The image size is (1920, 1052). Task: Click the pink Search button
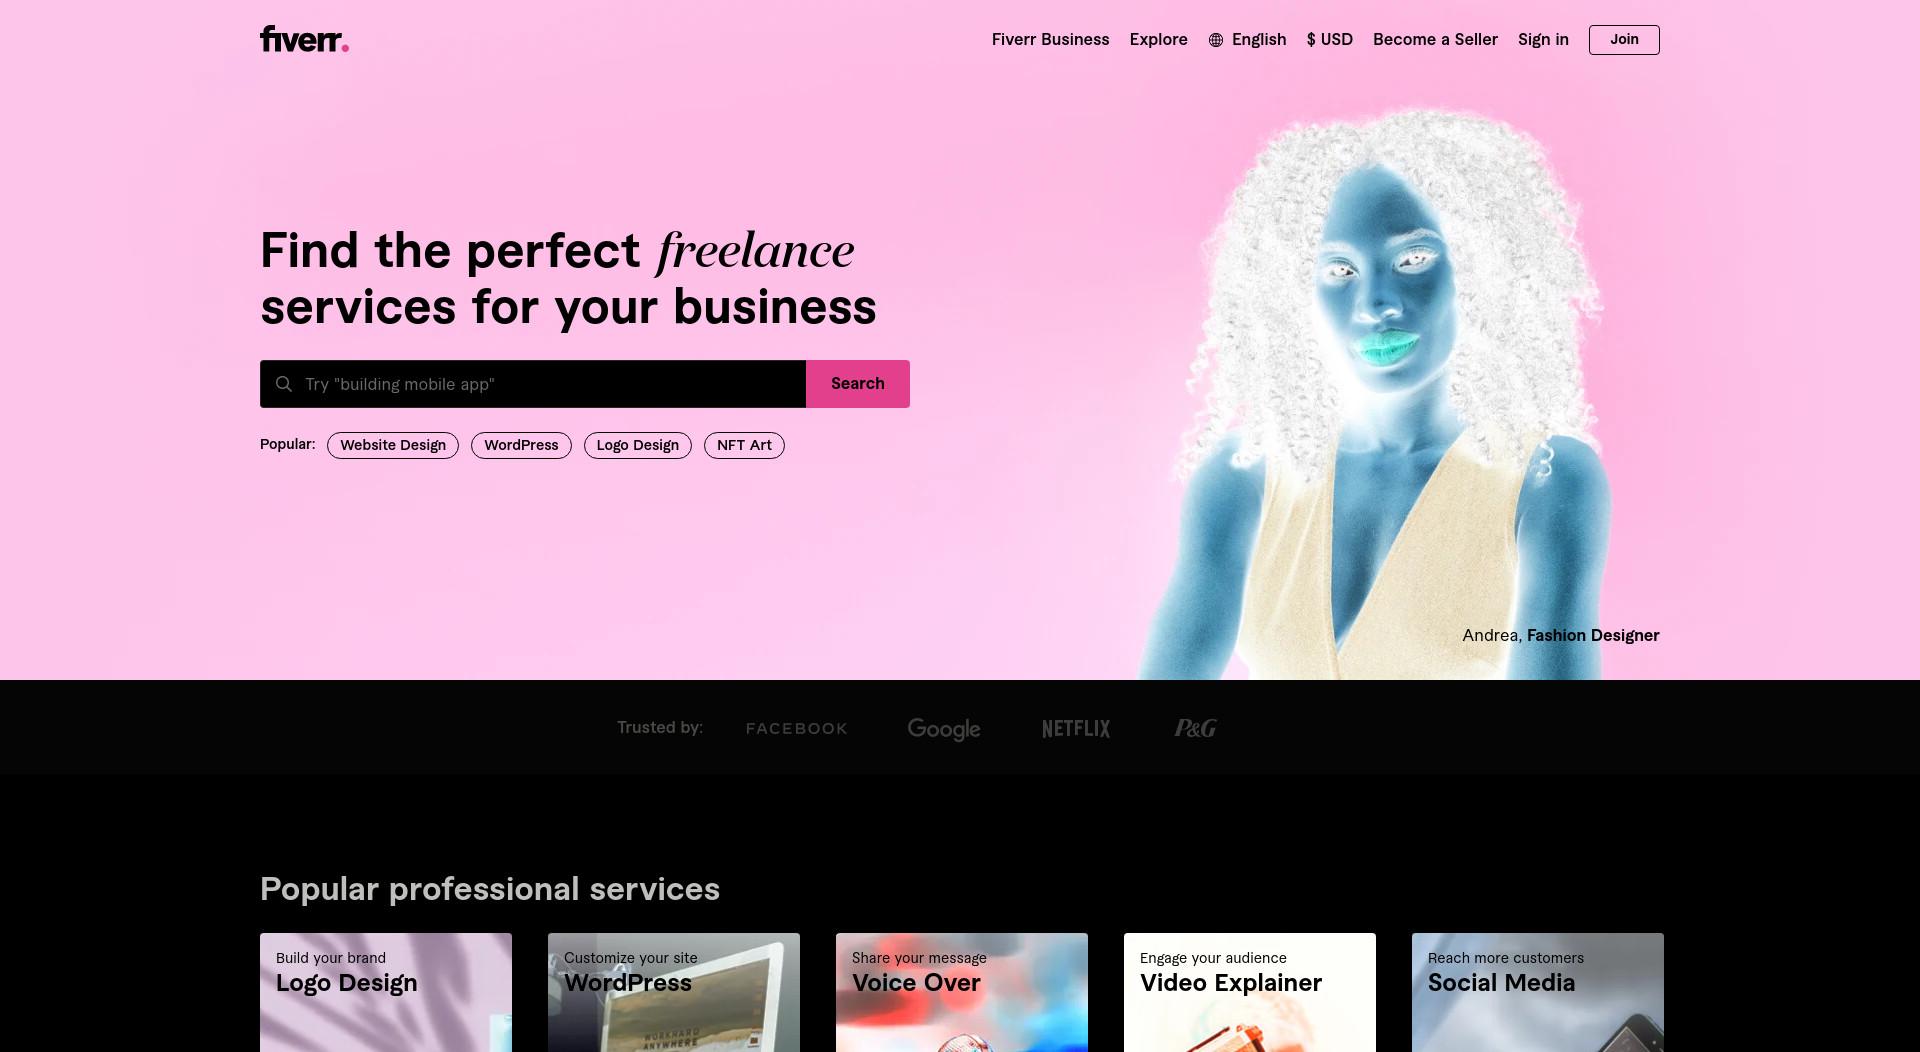(858, 384)
